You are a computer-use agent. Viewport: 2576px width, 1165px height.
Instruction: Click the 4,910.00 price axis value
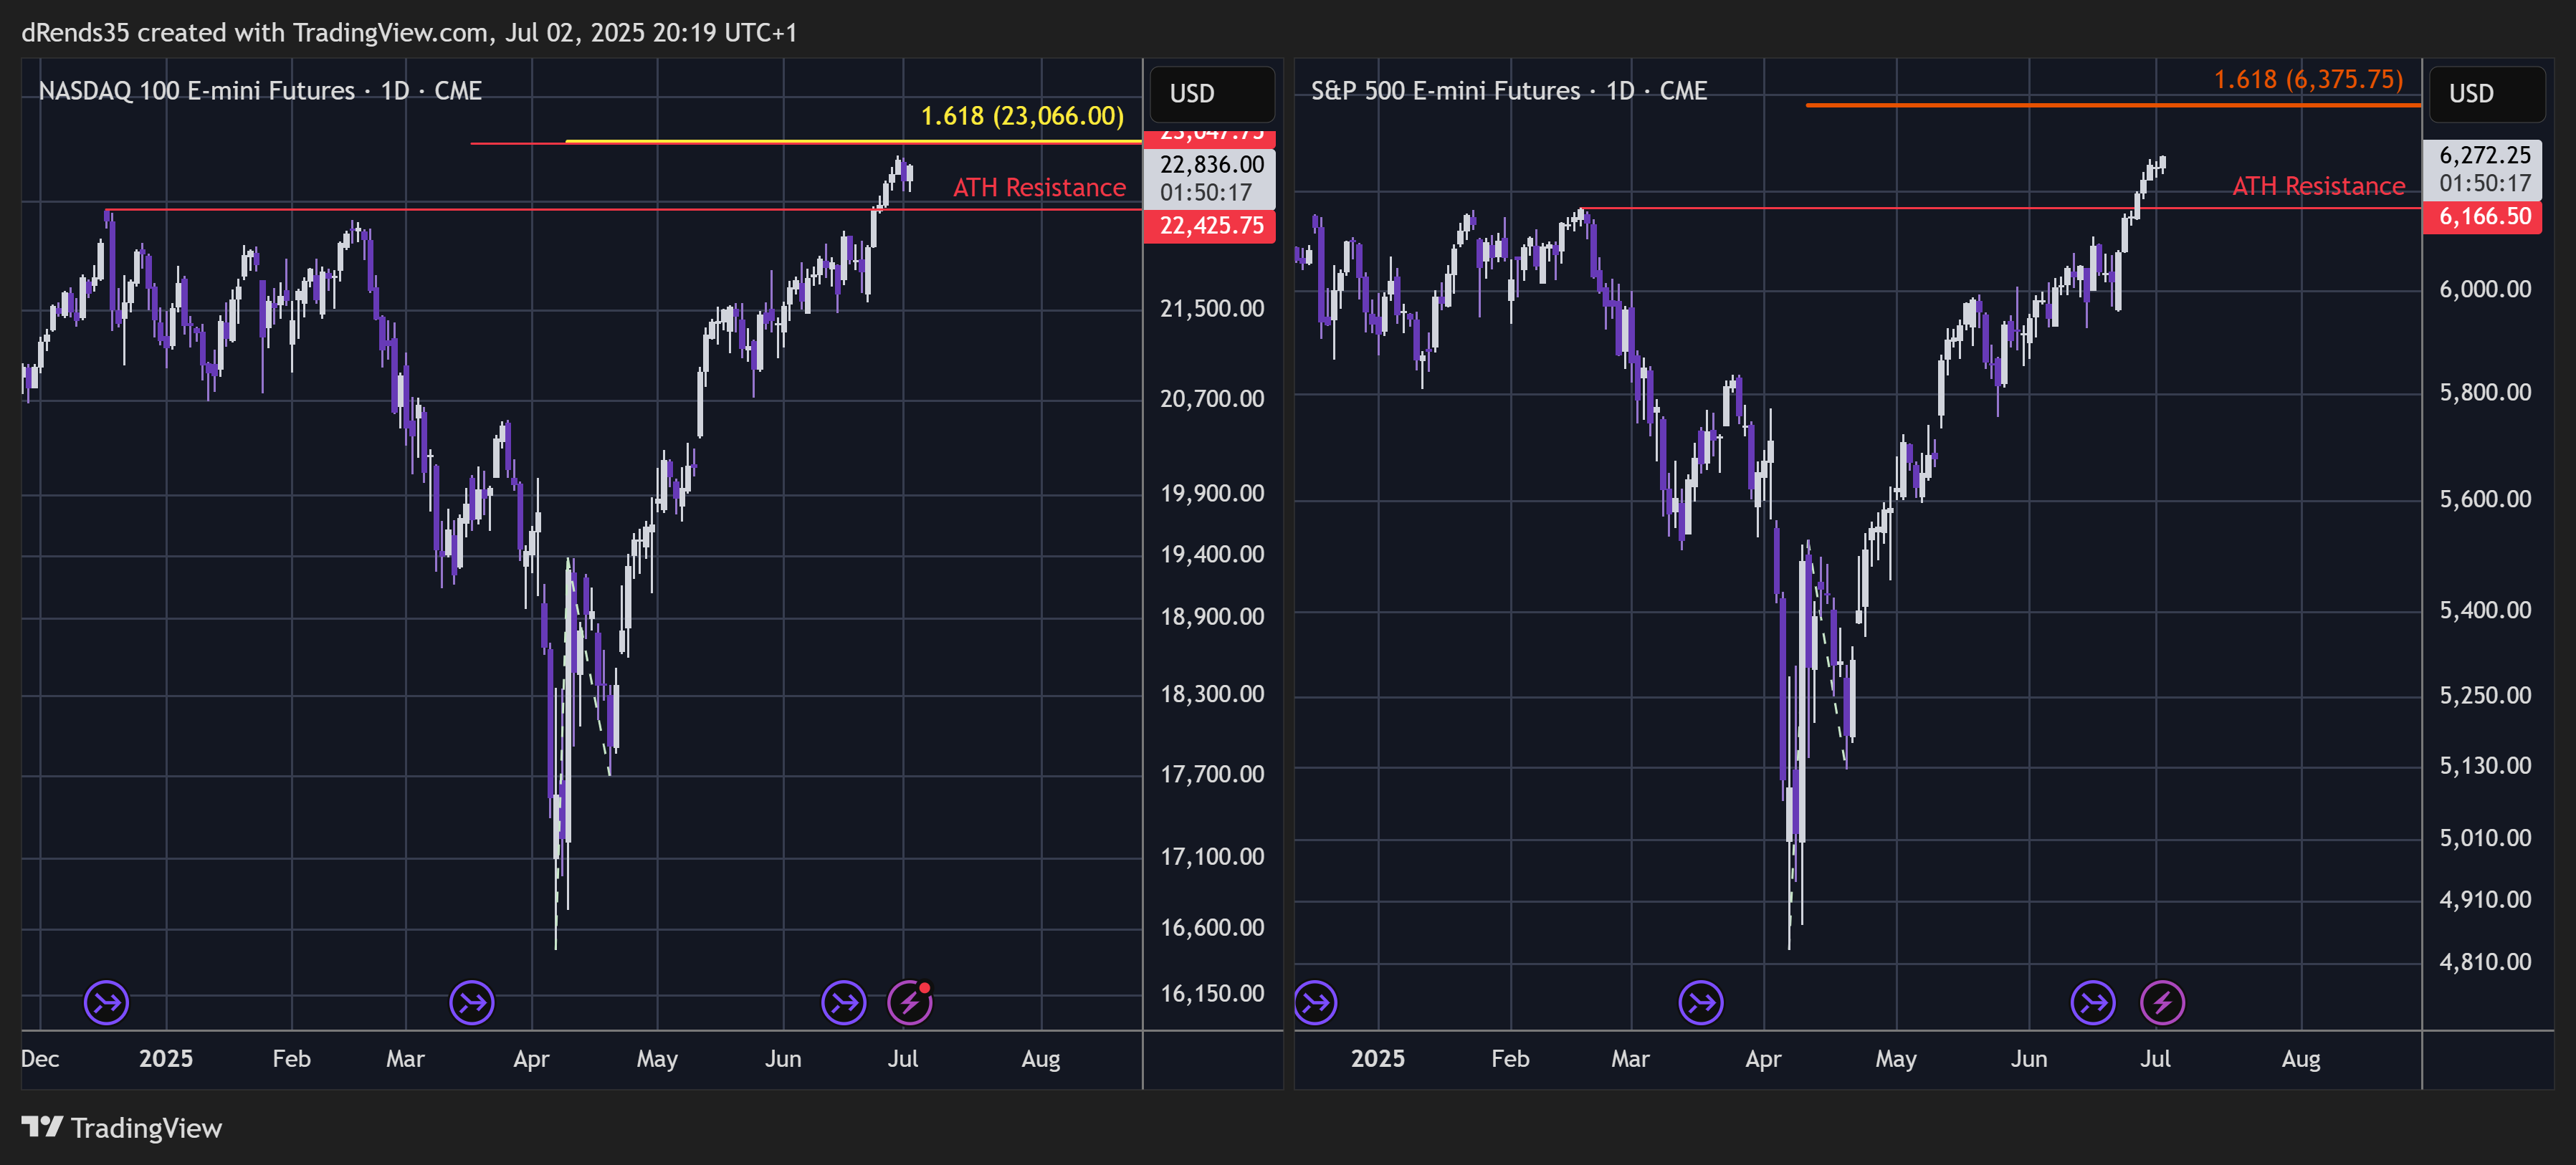click(2485, 900)
